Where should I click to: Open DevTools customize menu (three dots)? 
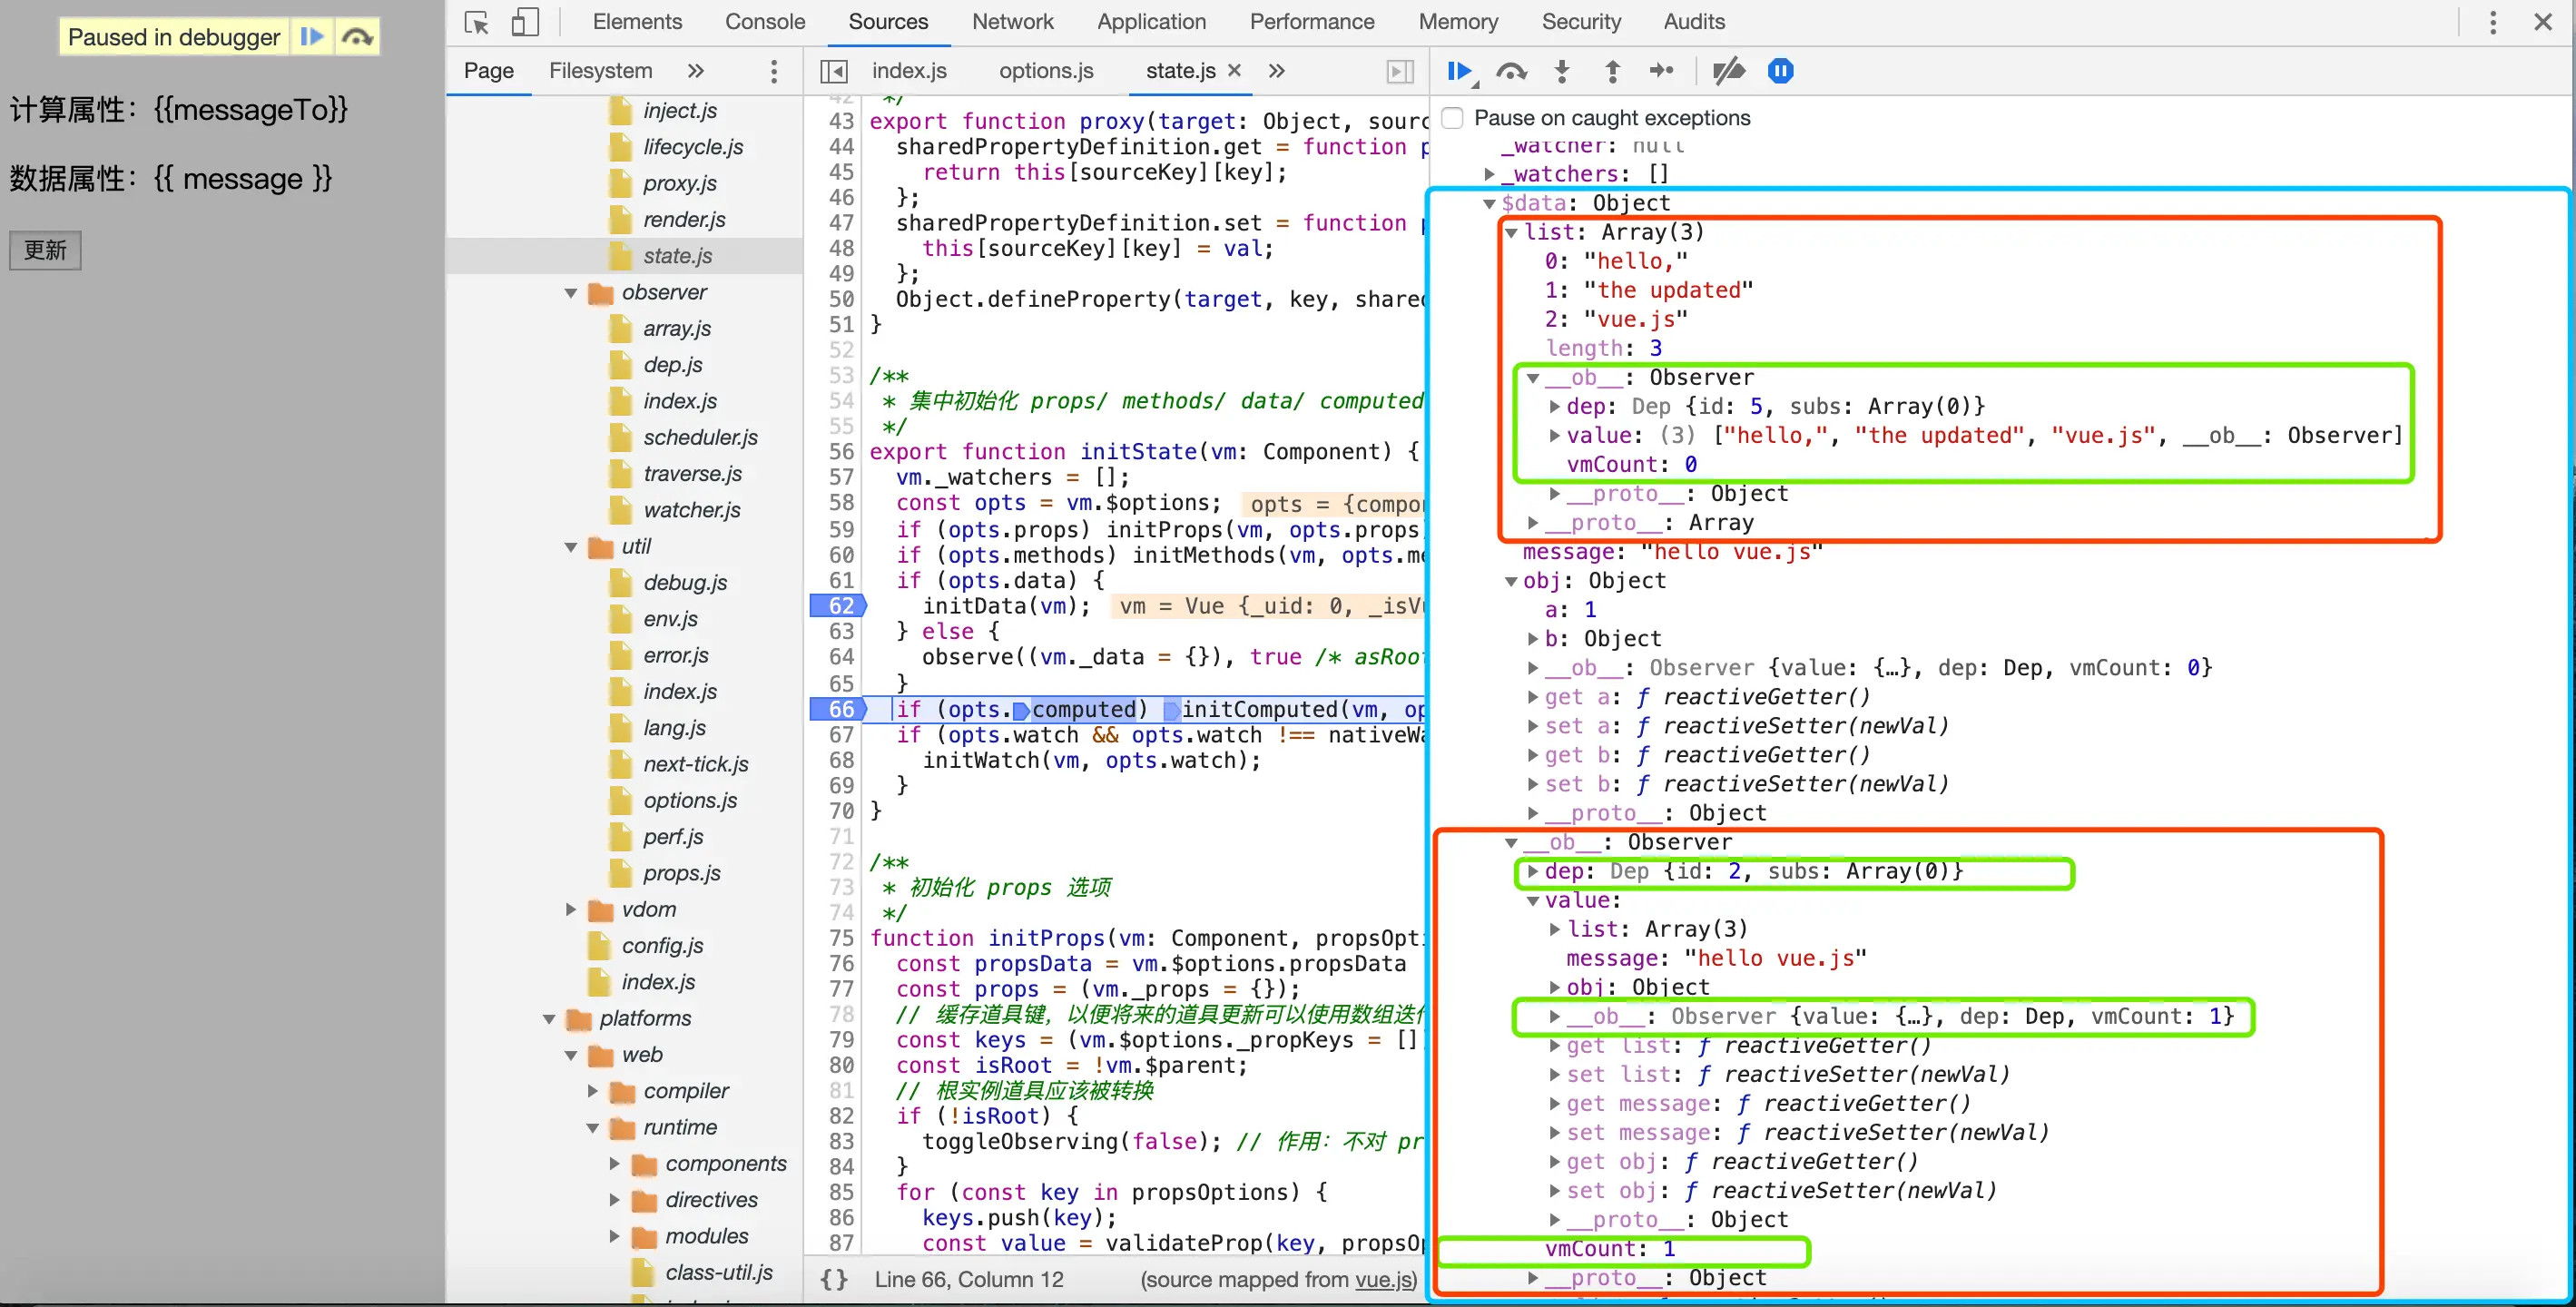pyautogui.click(x=2492, y=22)
